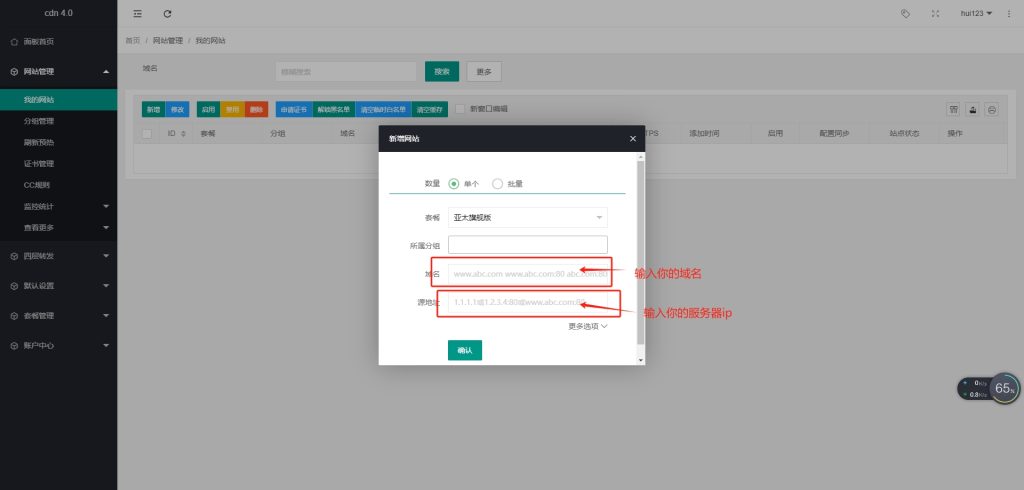Viewport: 1024px width, 490px height.
Task: Click the 域名 input field in the dialog
Action: tap(527, 272)
